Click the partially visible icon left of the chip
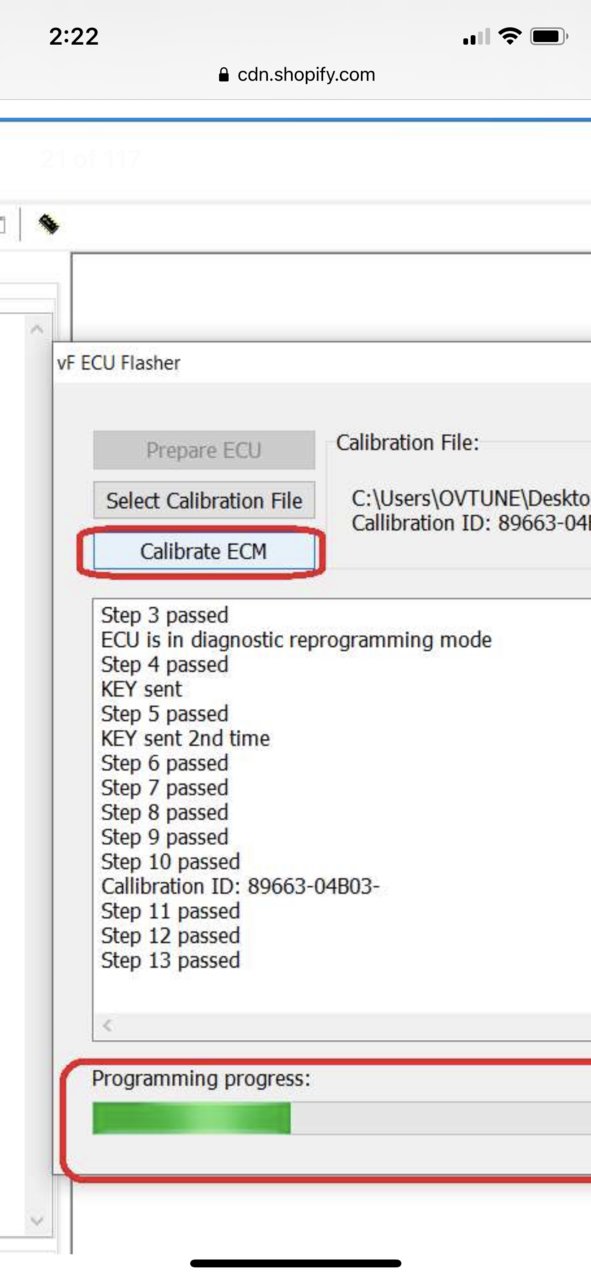The image size is (591, 1280). (x=3, y=224)
